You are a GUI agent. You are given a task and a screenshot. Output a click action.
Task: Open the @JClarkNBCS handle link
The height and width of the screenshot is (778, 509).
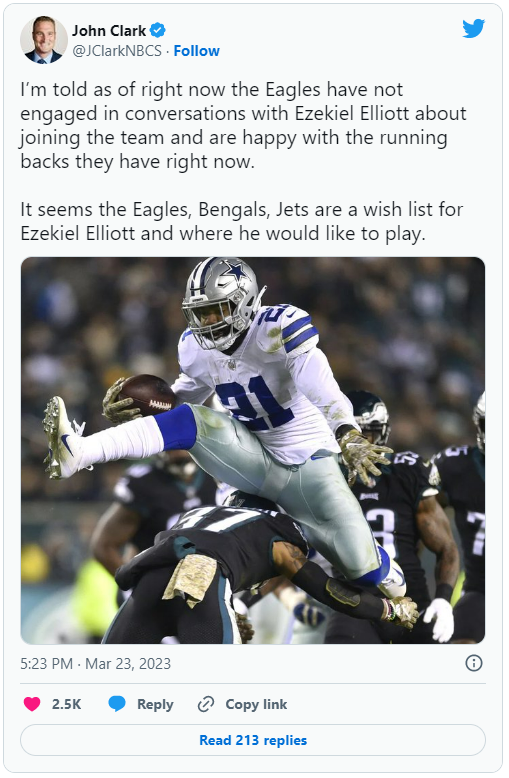coord(117,51)
